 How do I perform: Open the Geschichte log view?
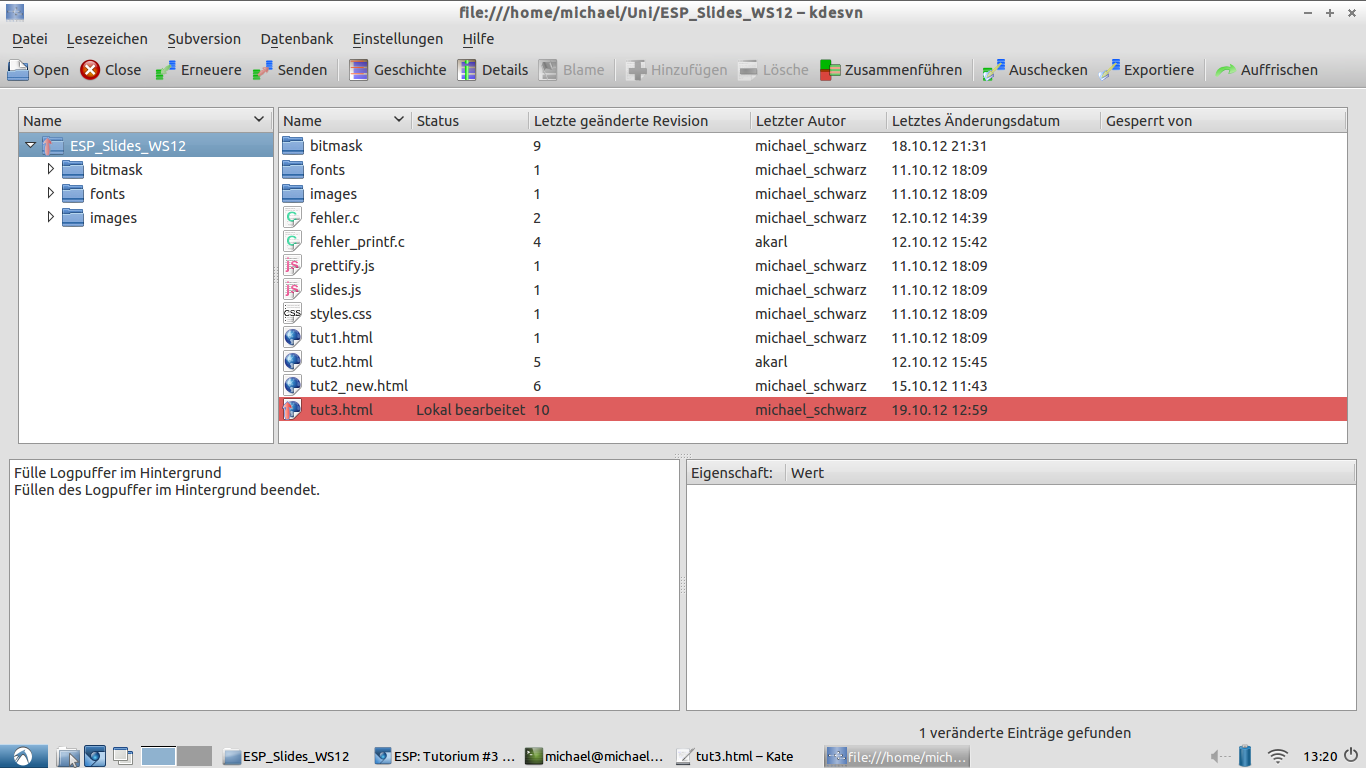(x=397, y=70)
